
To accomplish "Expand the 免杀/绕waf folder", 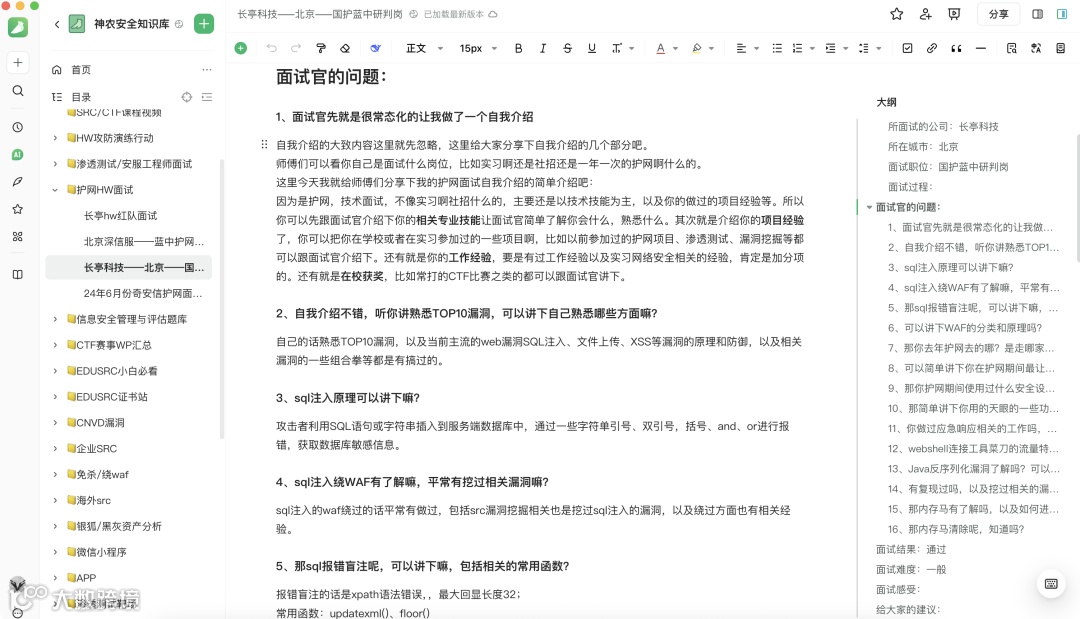I will tap(55, 474).
